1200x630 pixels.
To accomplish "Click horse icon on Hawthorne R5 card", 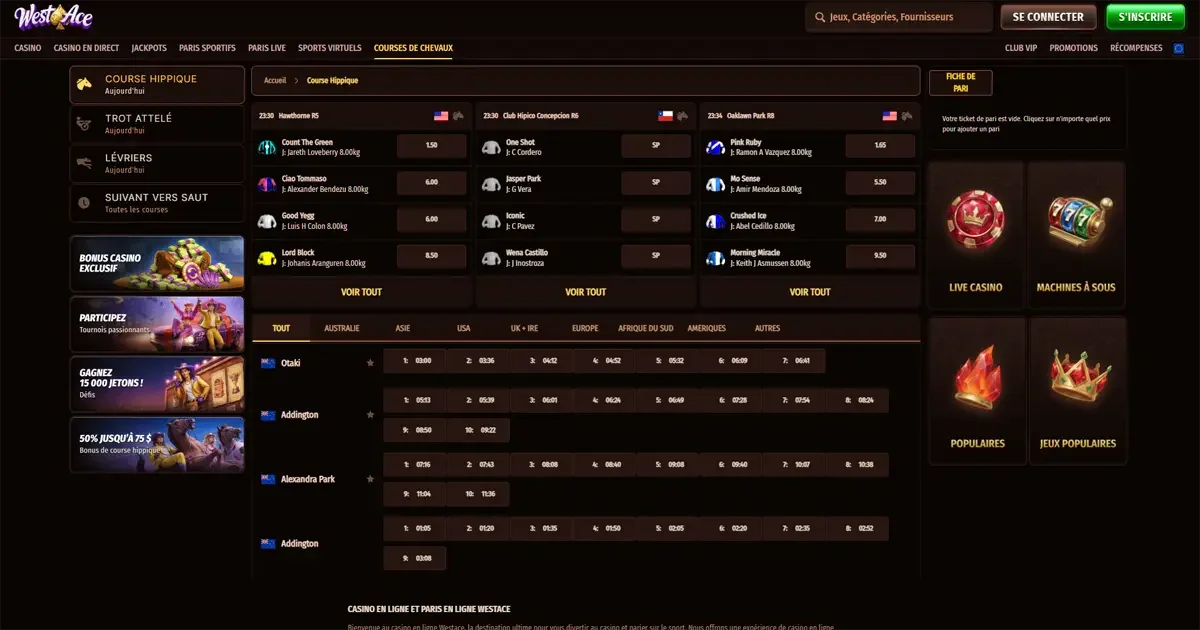I will click(x=459, y=116).
